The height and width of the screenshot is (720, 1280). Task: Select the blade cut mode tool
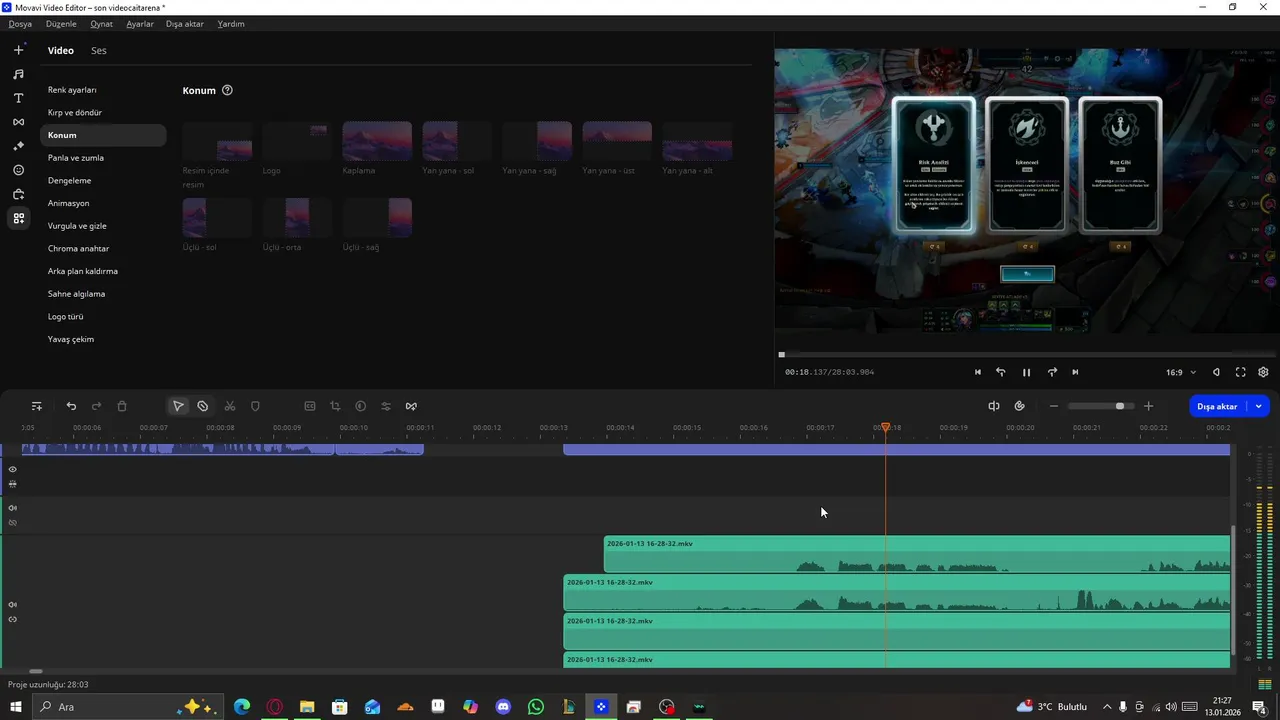(x=203, y=406)
